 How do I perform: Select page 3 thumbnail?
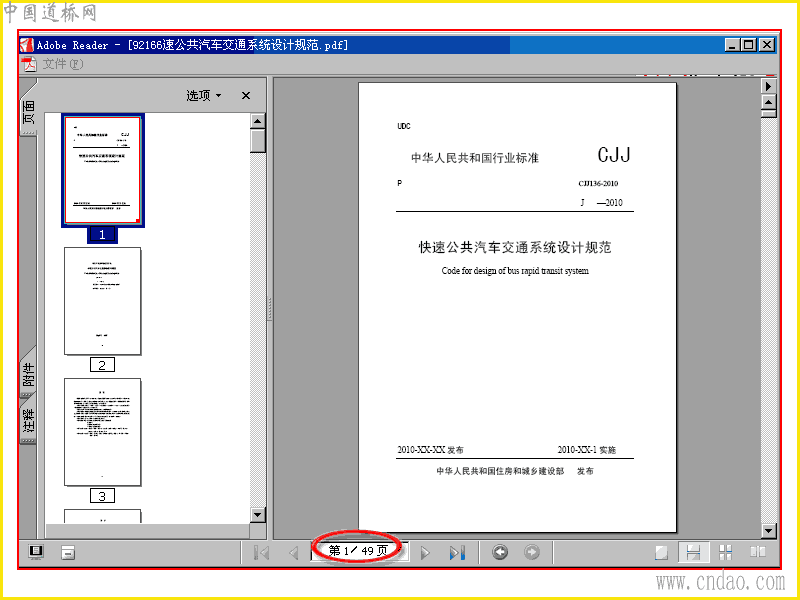pos(103,432)
